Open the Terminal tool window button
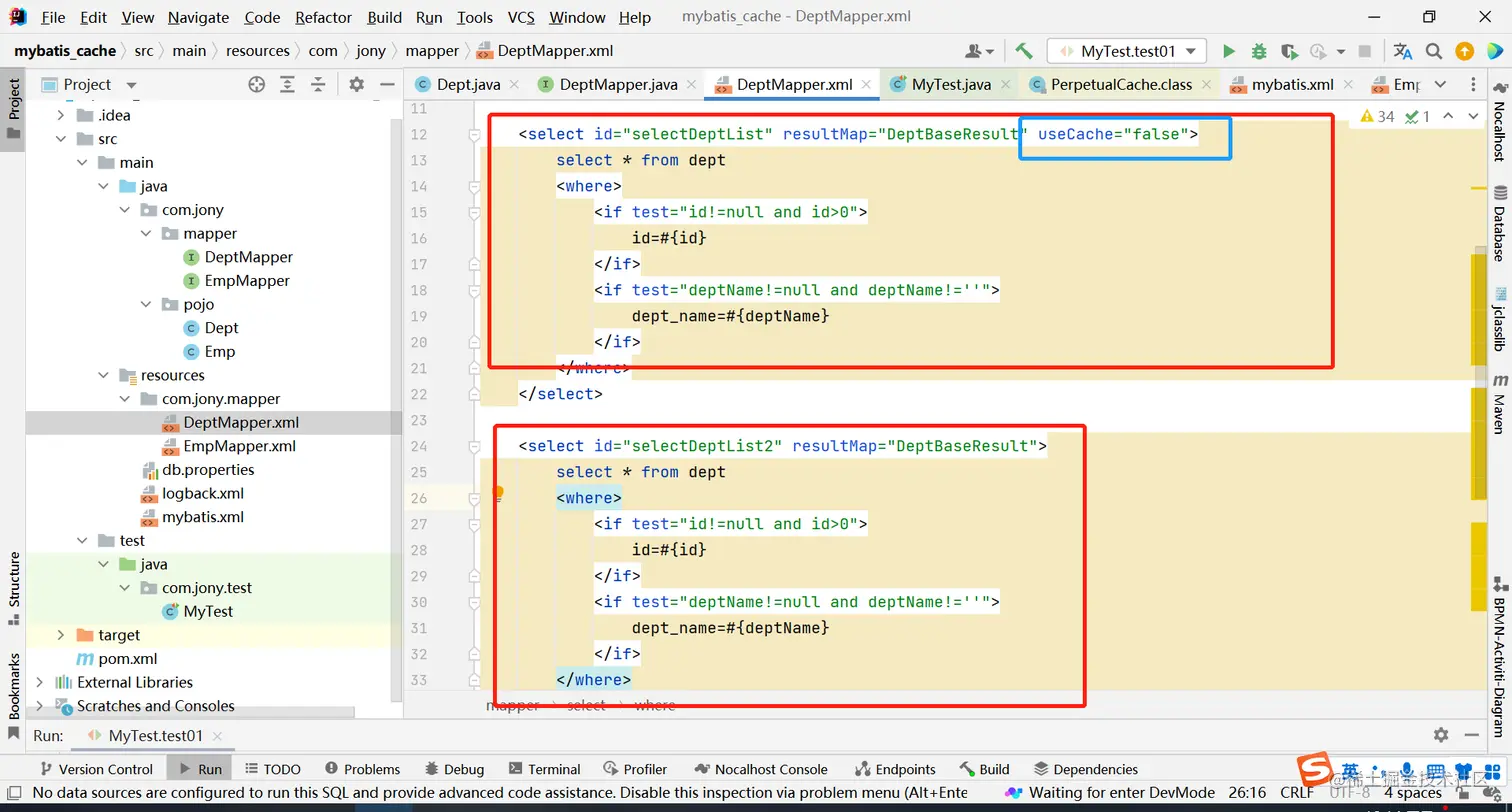This screenshot has width=1512, height=812. coord(545,769)
